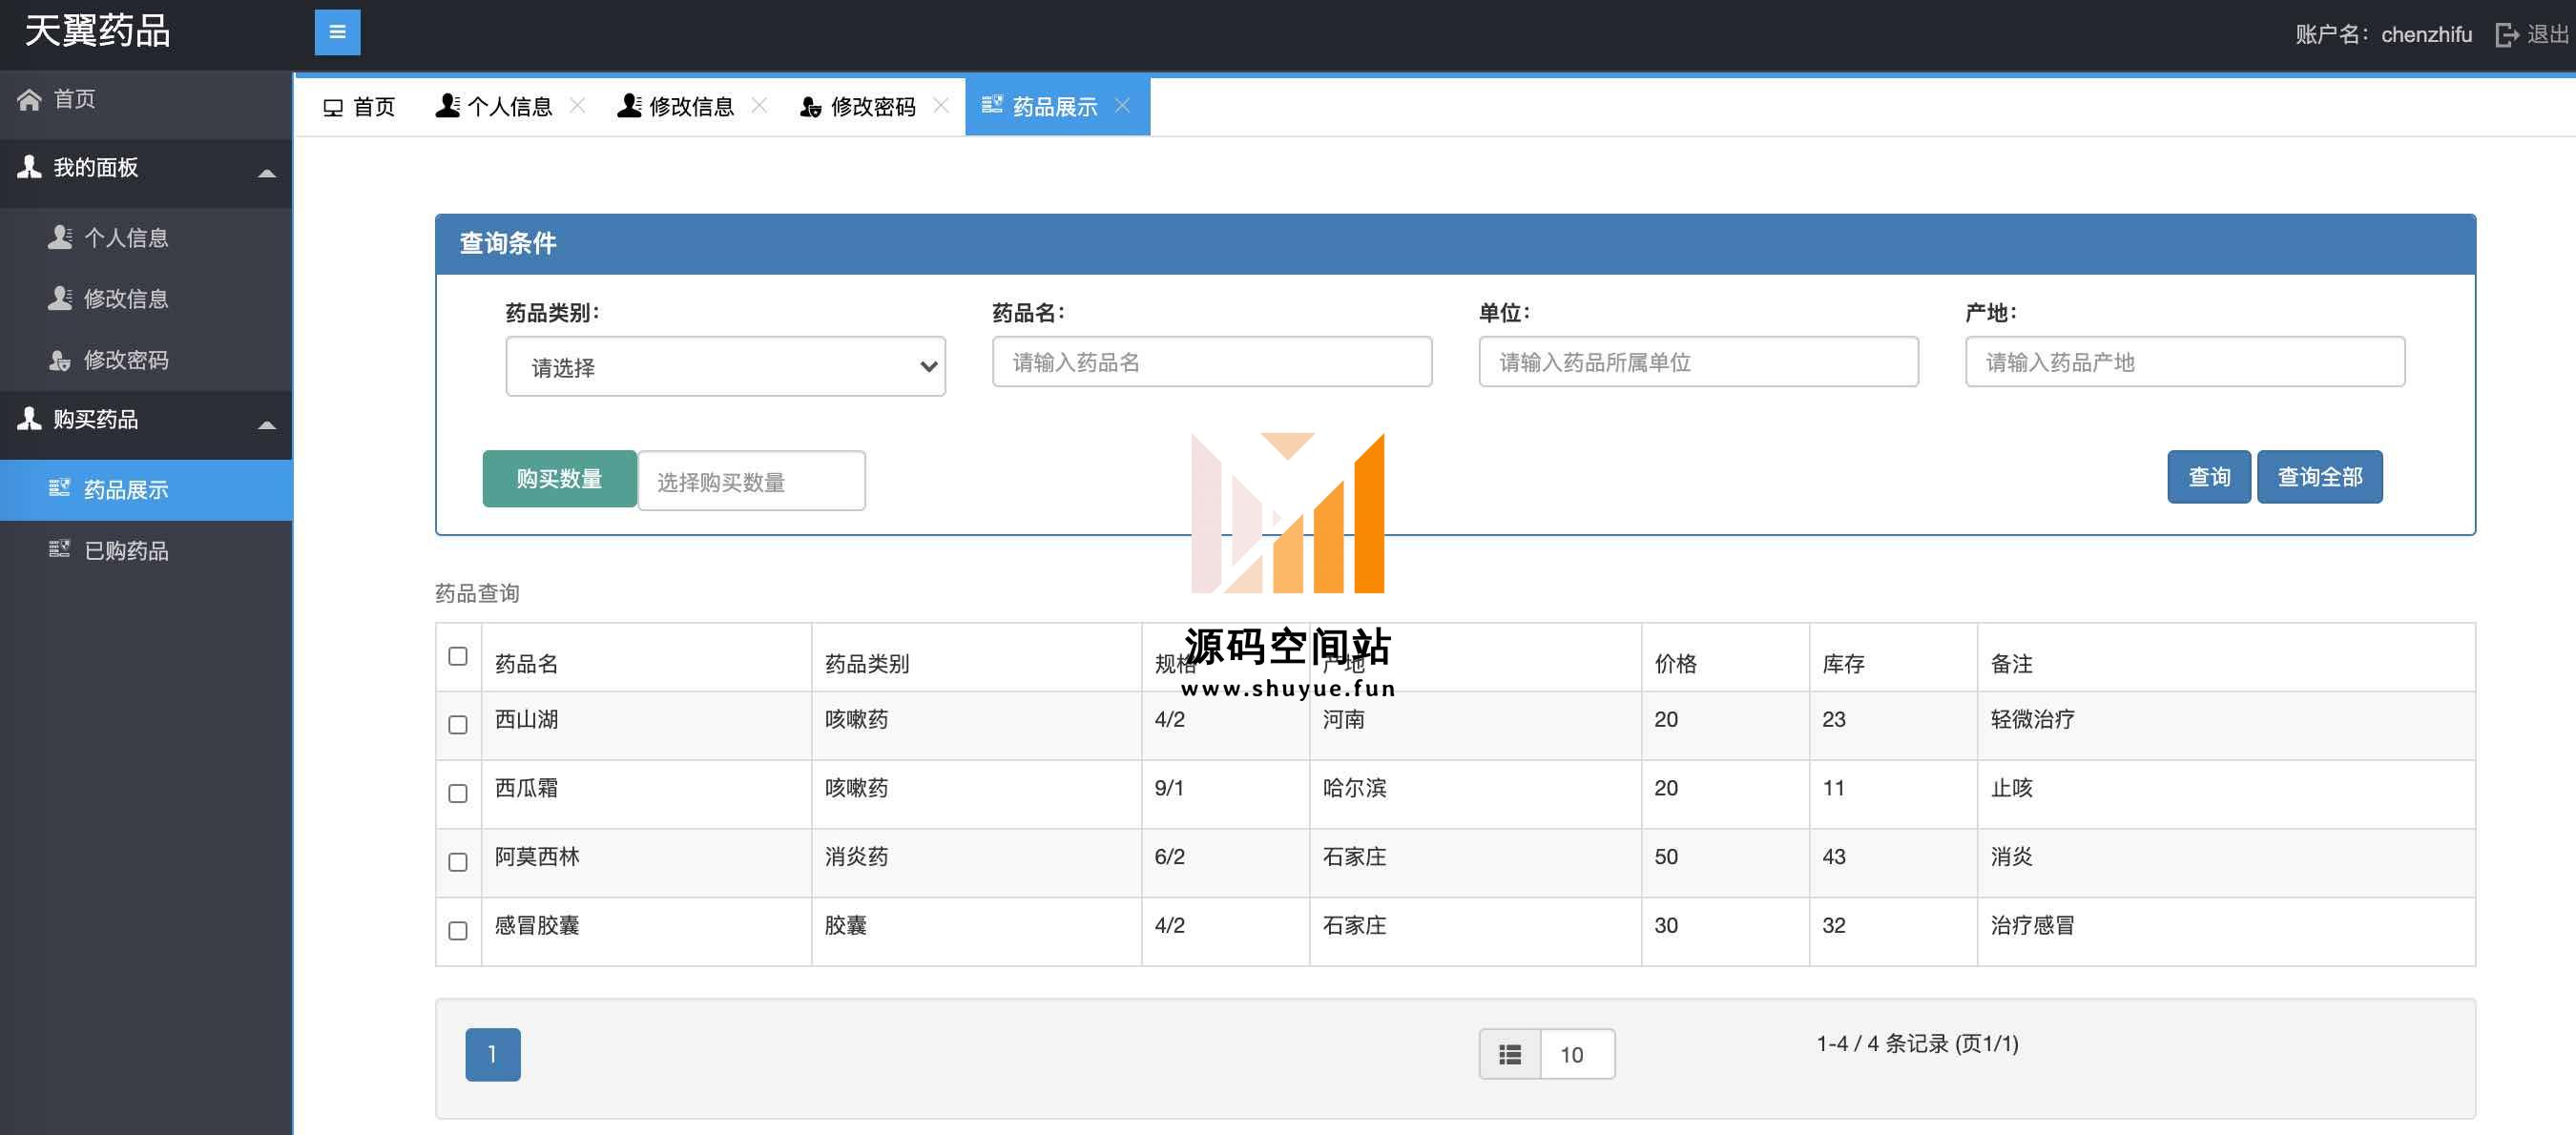The height and width of the screenshot is (1135, 2576).
Task: Open the 药品类别 dropdown
Action: 725,367
